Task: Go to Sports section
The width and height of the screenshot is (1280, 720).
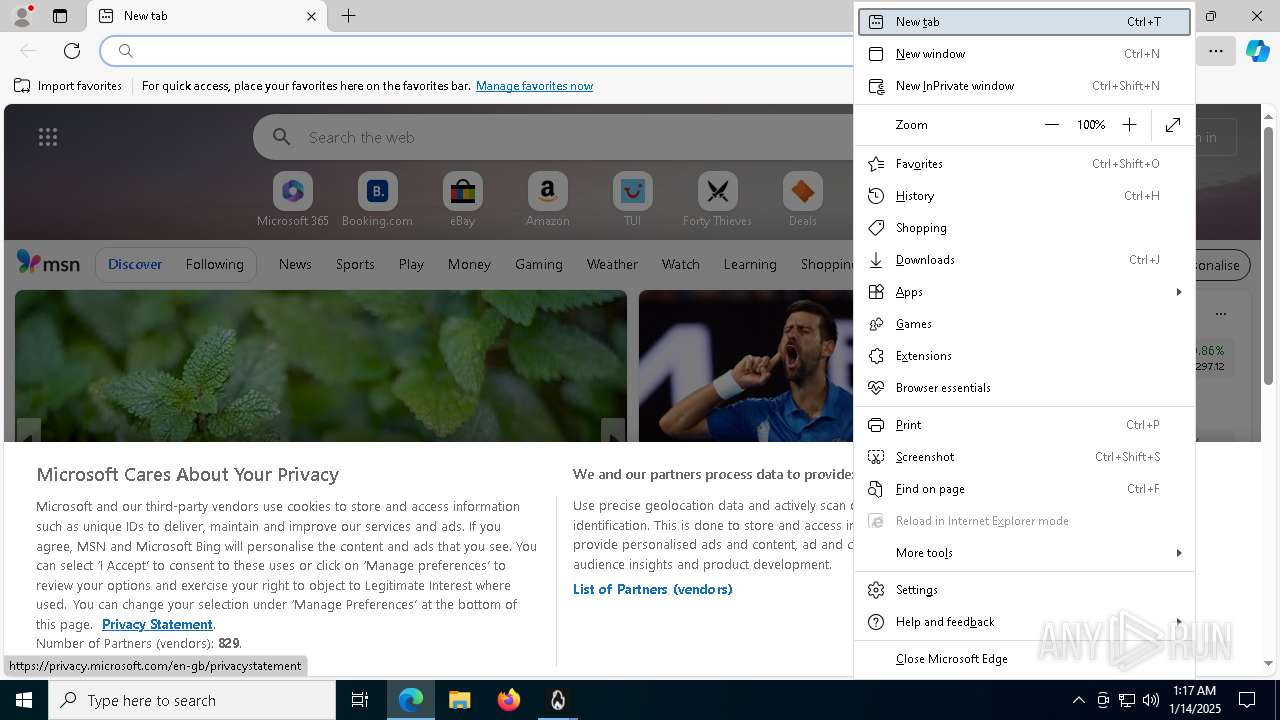Action: (x=355, y=264)
